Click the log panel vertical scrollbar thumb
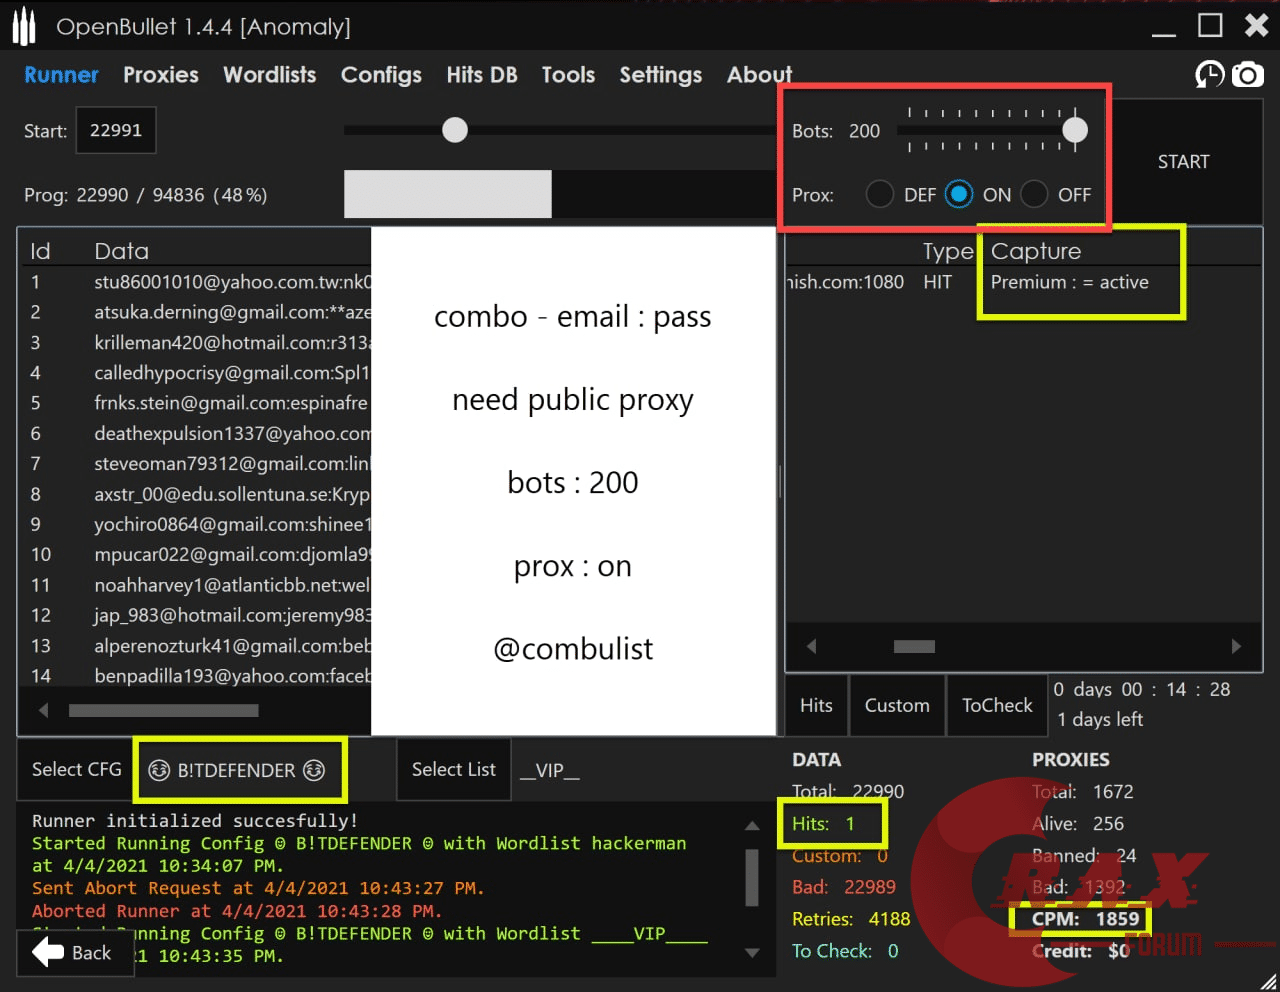This screenshot has width=1280, height=992. (x=752, y=876)
